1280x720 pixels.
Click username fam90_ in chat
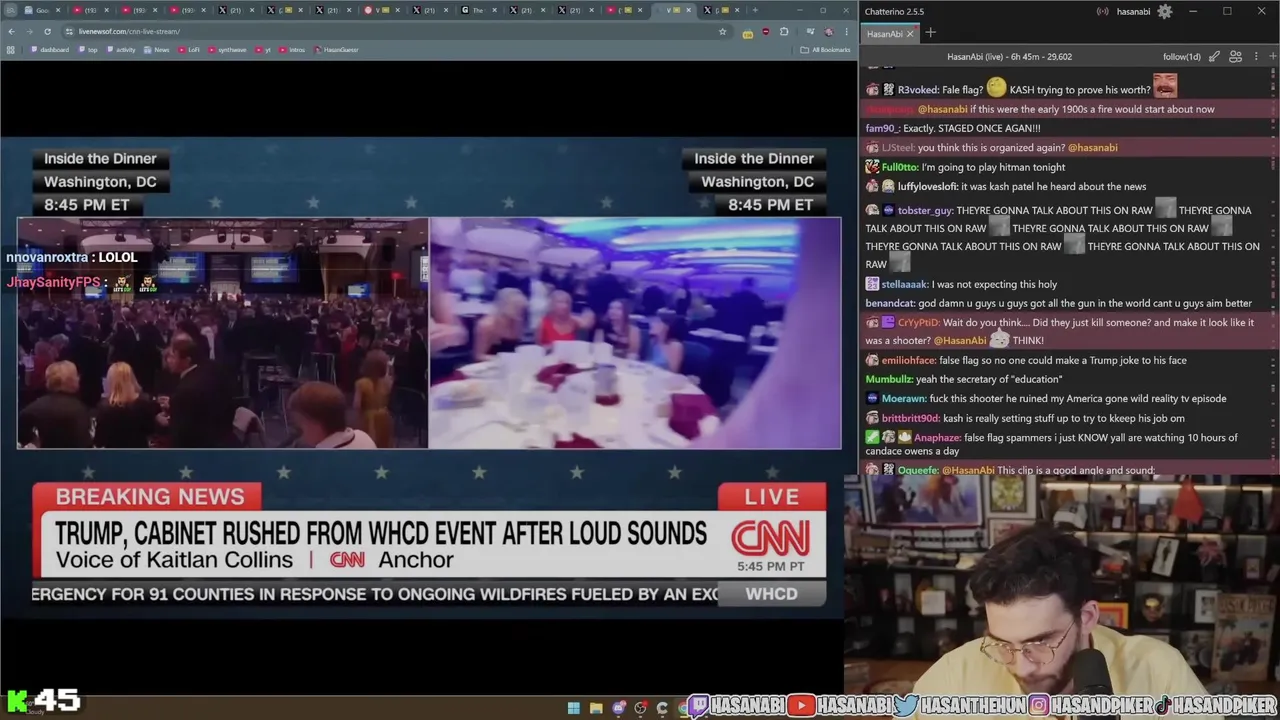883,129
